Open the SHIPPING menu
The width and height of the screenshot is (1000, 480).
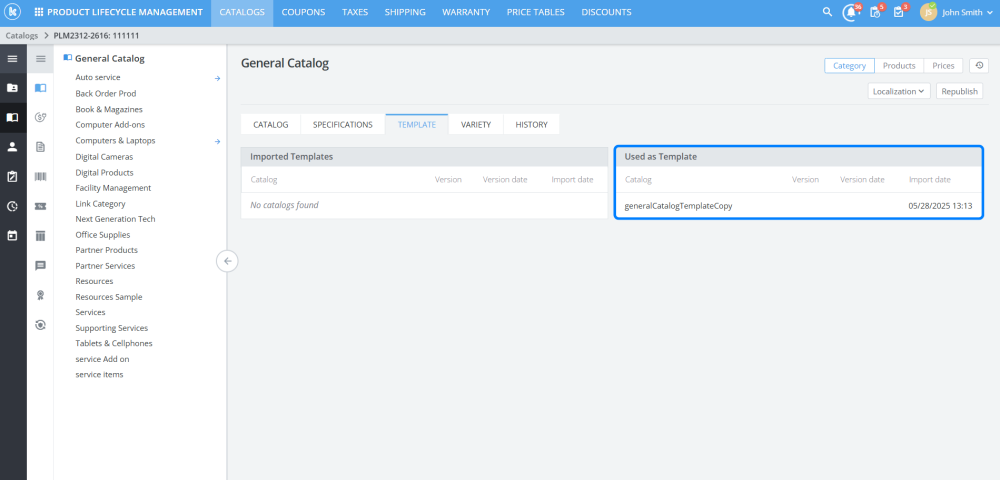[x=405, y=12]
